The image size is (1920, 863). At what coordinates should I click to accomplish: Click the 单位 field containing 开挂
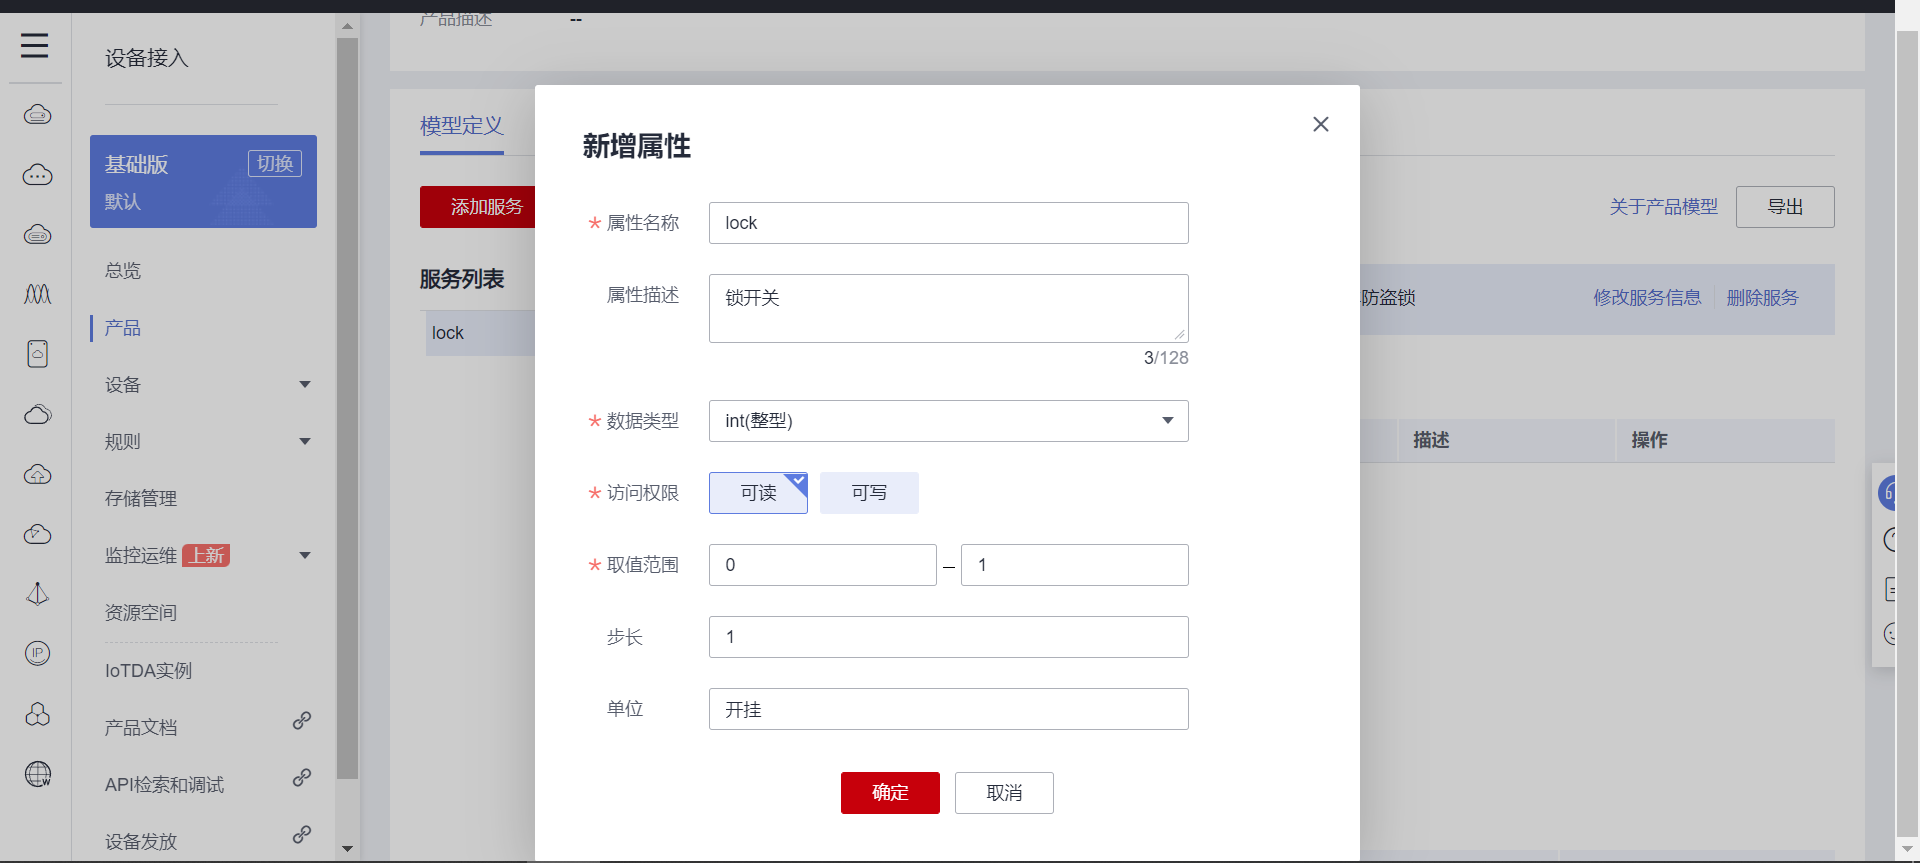(948, 709)
